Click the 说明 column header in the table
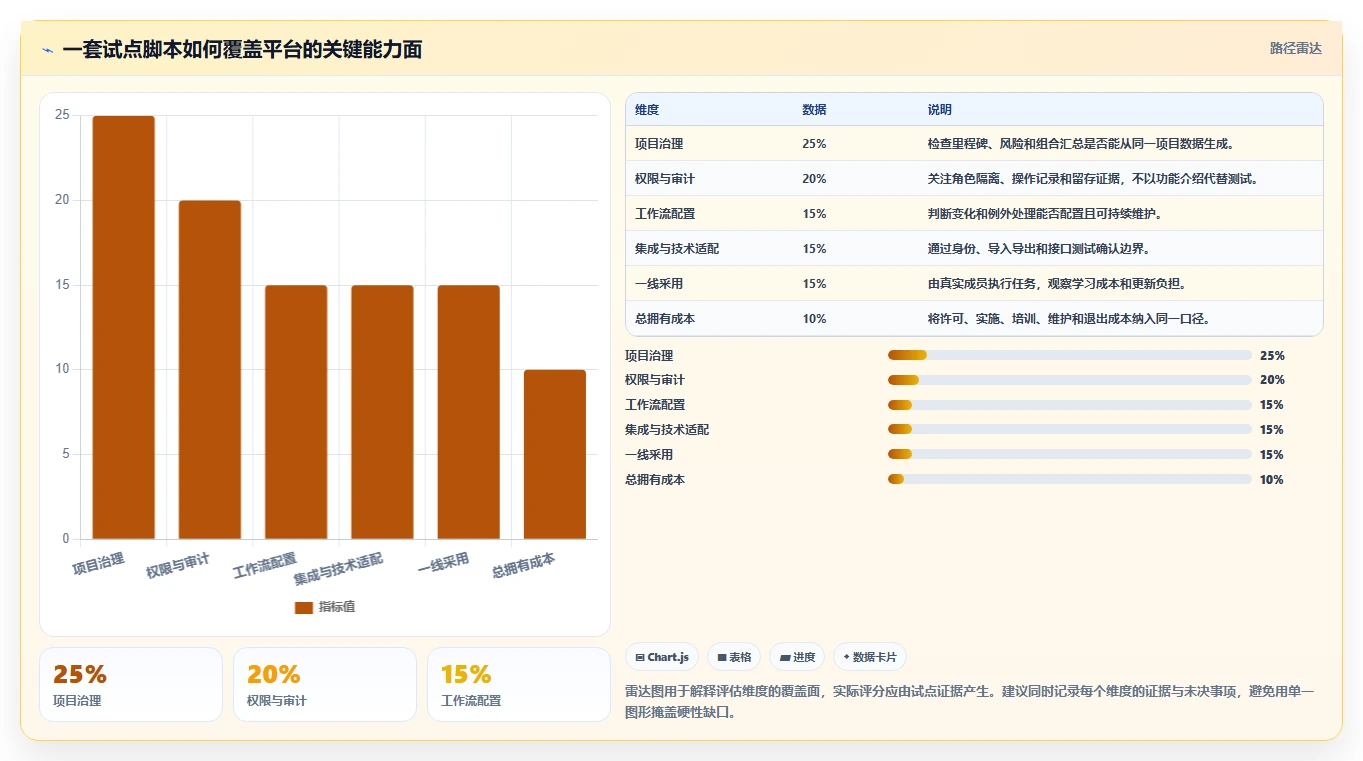The height and width of the screenshot is (761, 1363). tap(940, 110)
